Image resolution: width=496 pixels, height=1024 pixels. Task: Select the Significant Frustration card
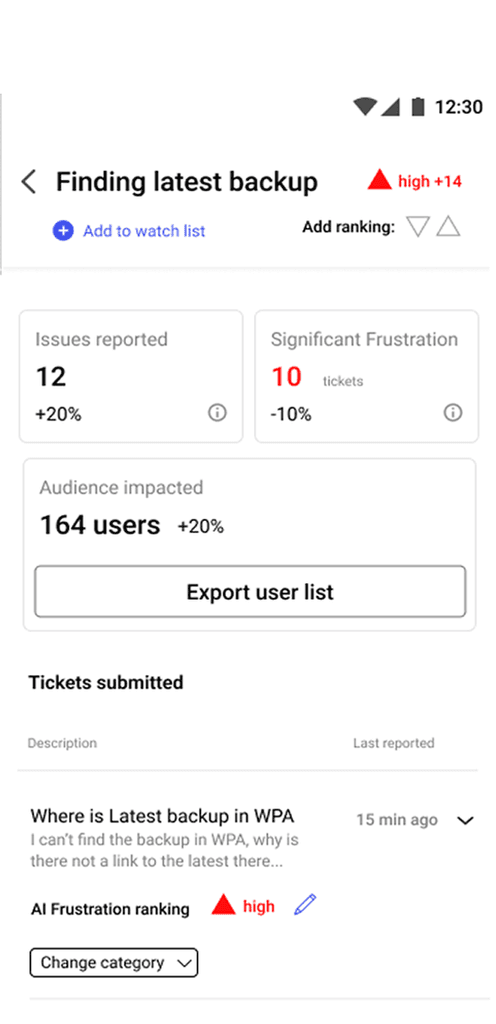pos(366,376)
